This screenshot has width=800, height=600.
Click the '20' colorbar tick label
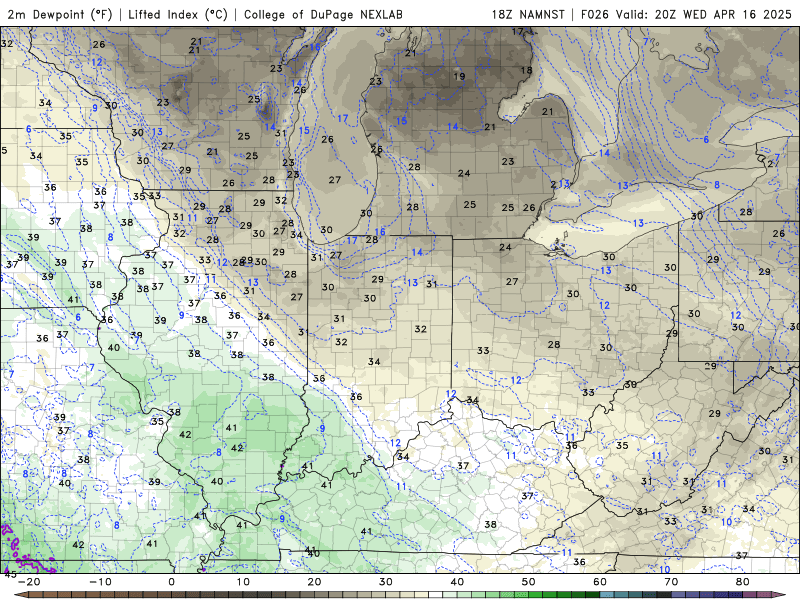(314, 582)
